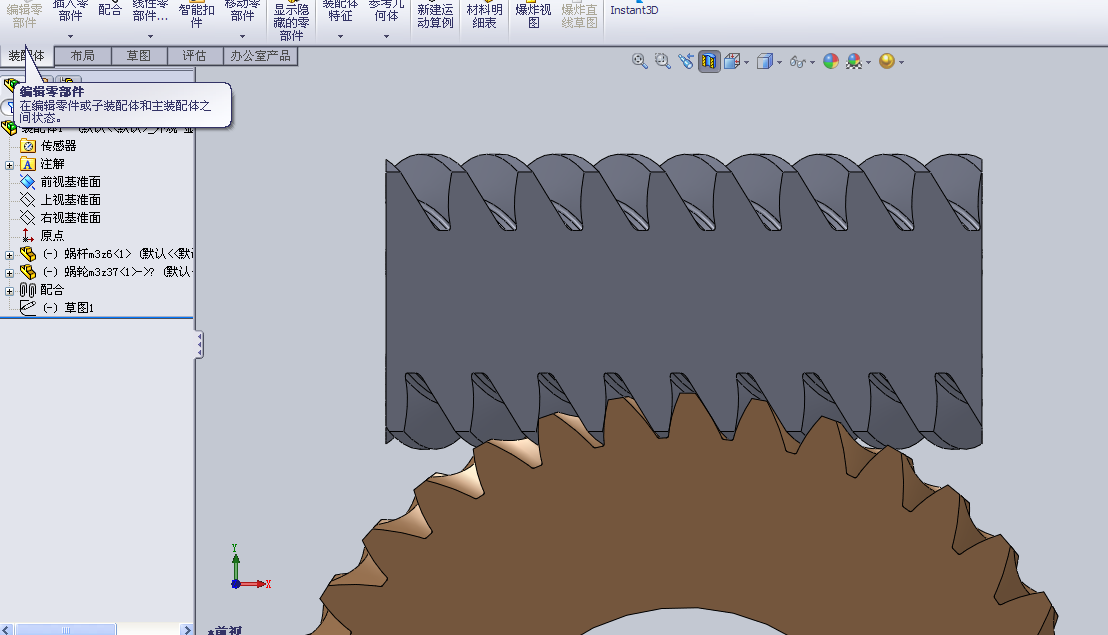This screenshot has height=635, width=1108.
Task: Click Insert Components (插入零部件) tool
Action: (70, 11)
